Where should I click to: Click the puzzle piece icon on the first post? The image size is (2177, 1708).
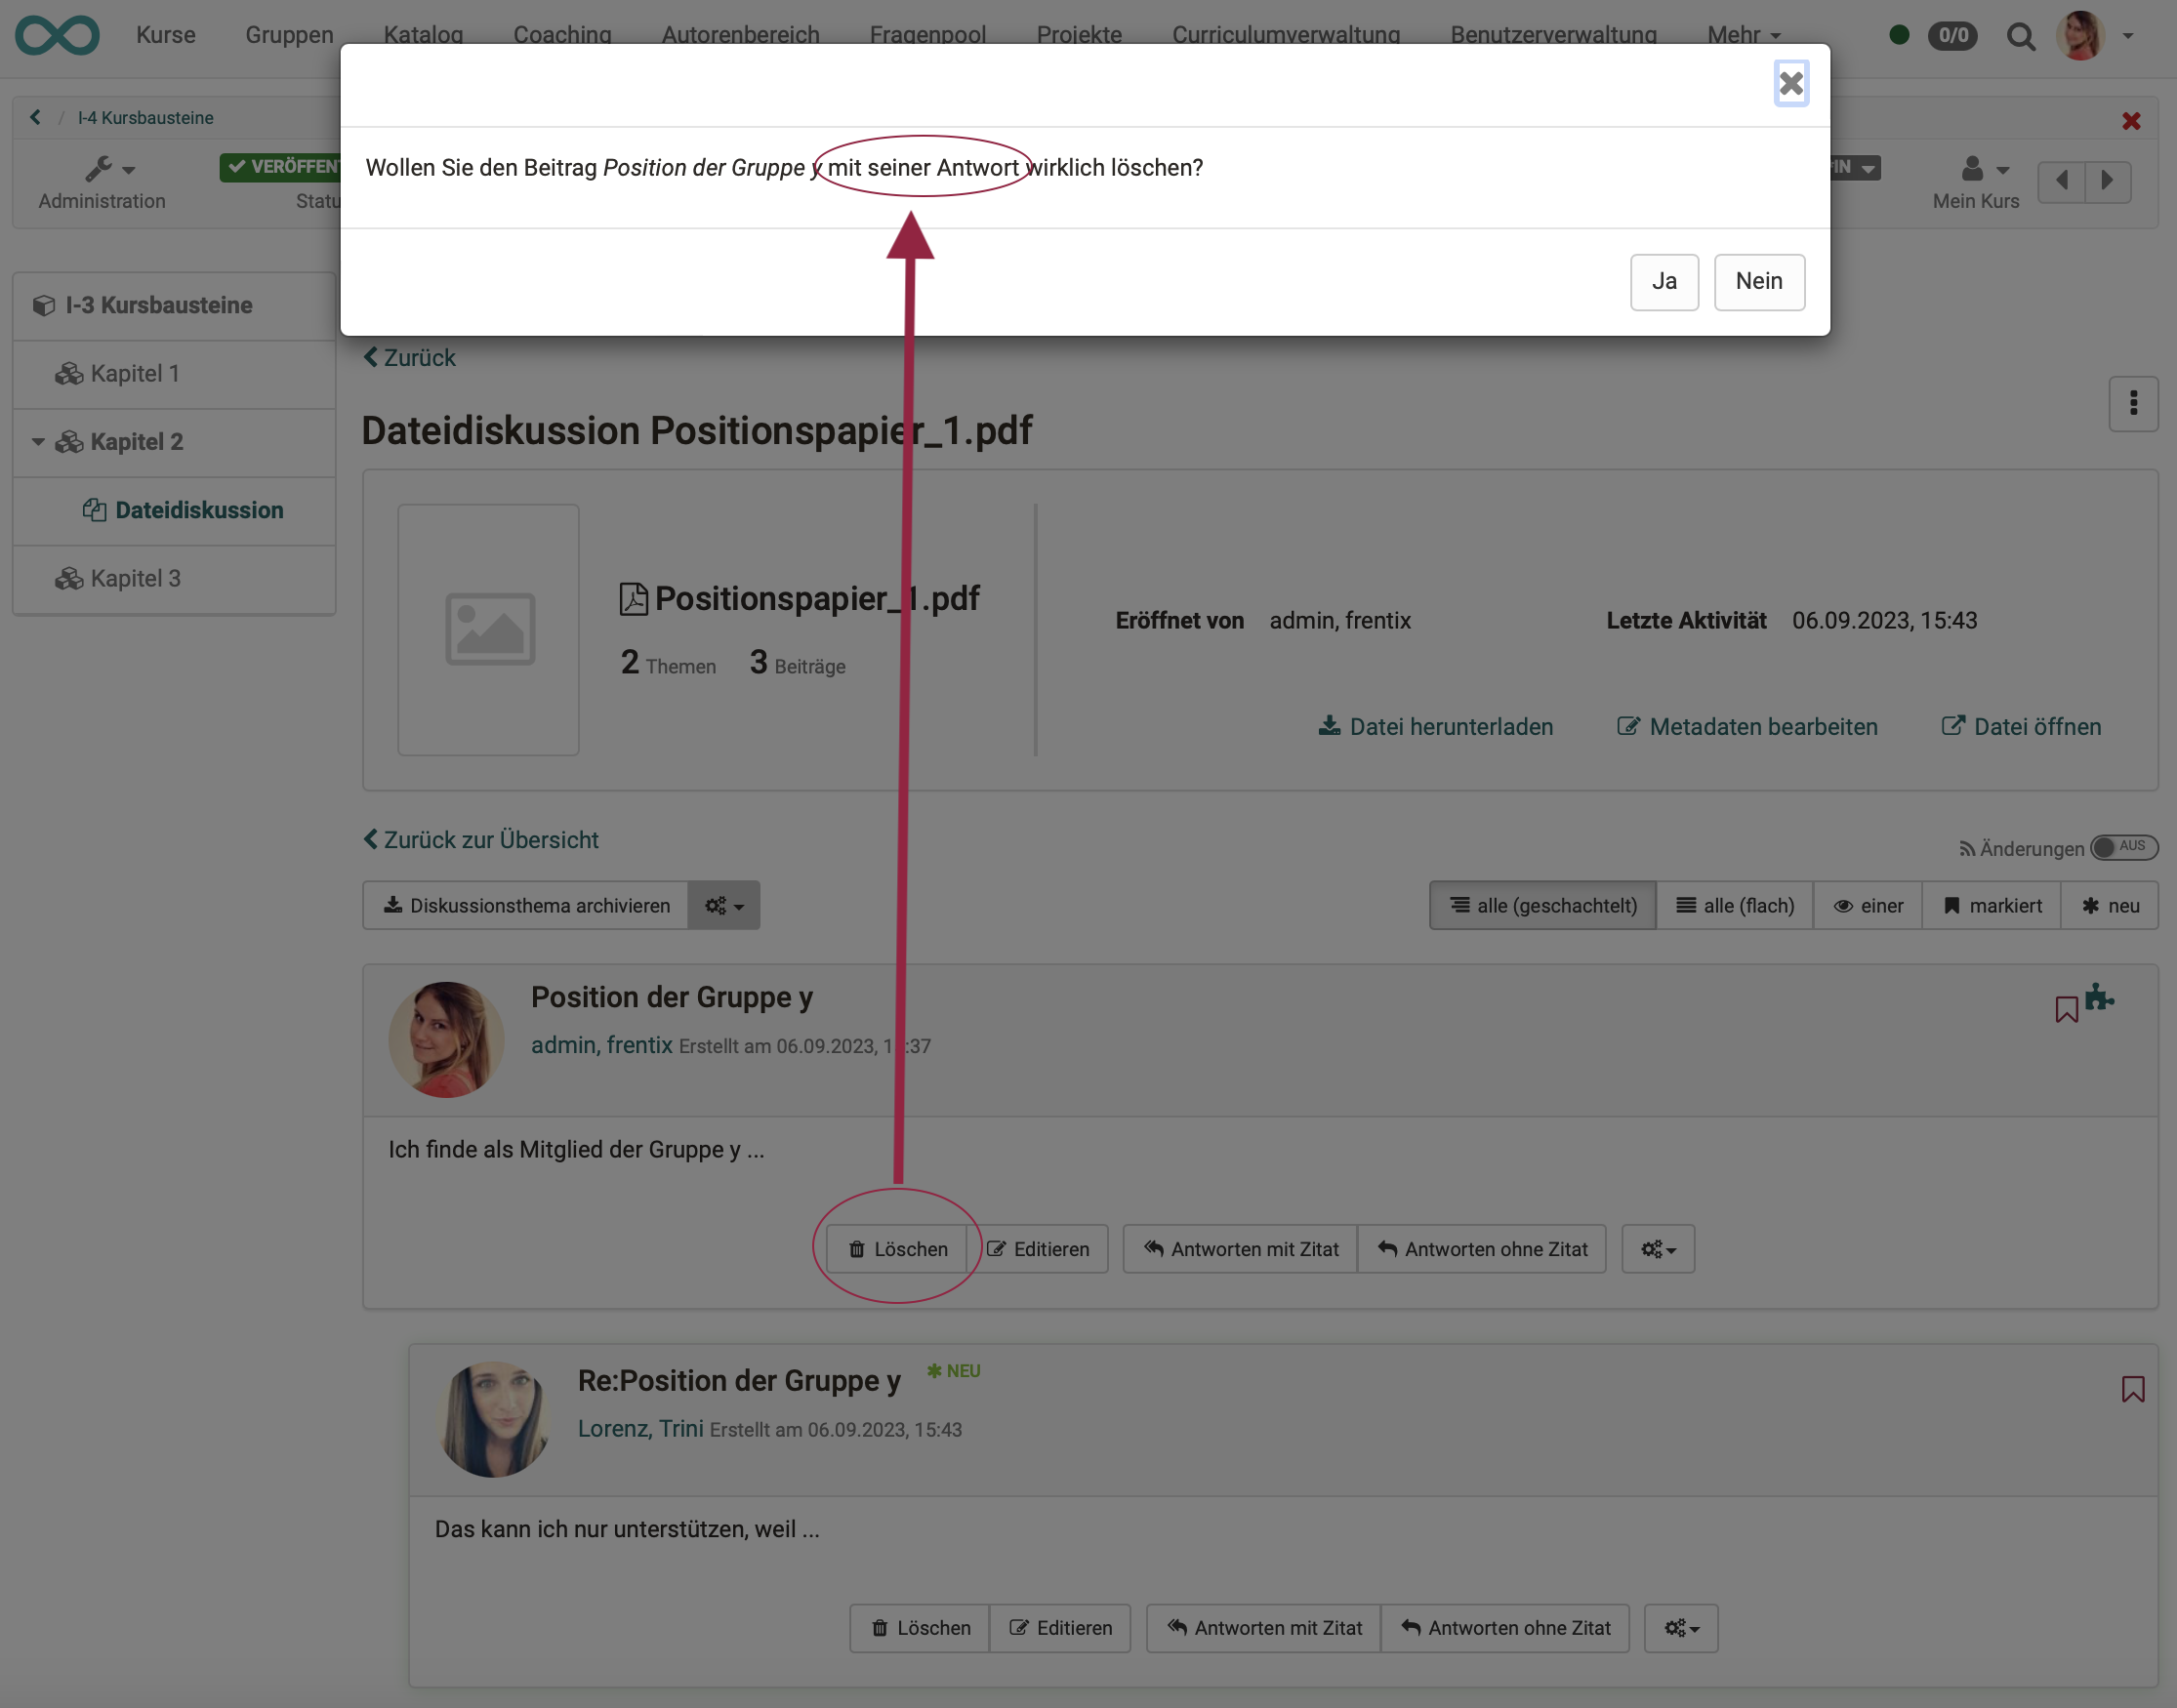(2099, 997)
